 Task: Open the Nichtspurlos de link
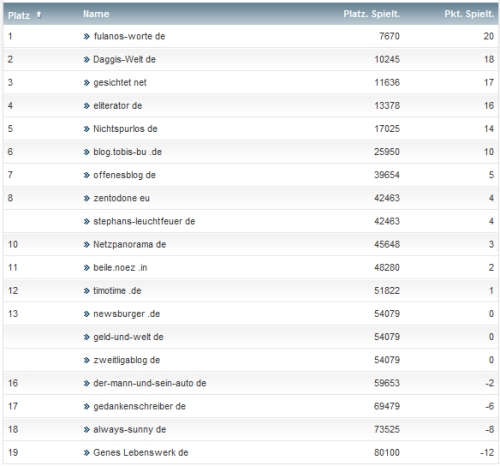(x=125, y=129)
